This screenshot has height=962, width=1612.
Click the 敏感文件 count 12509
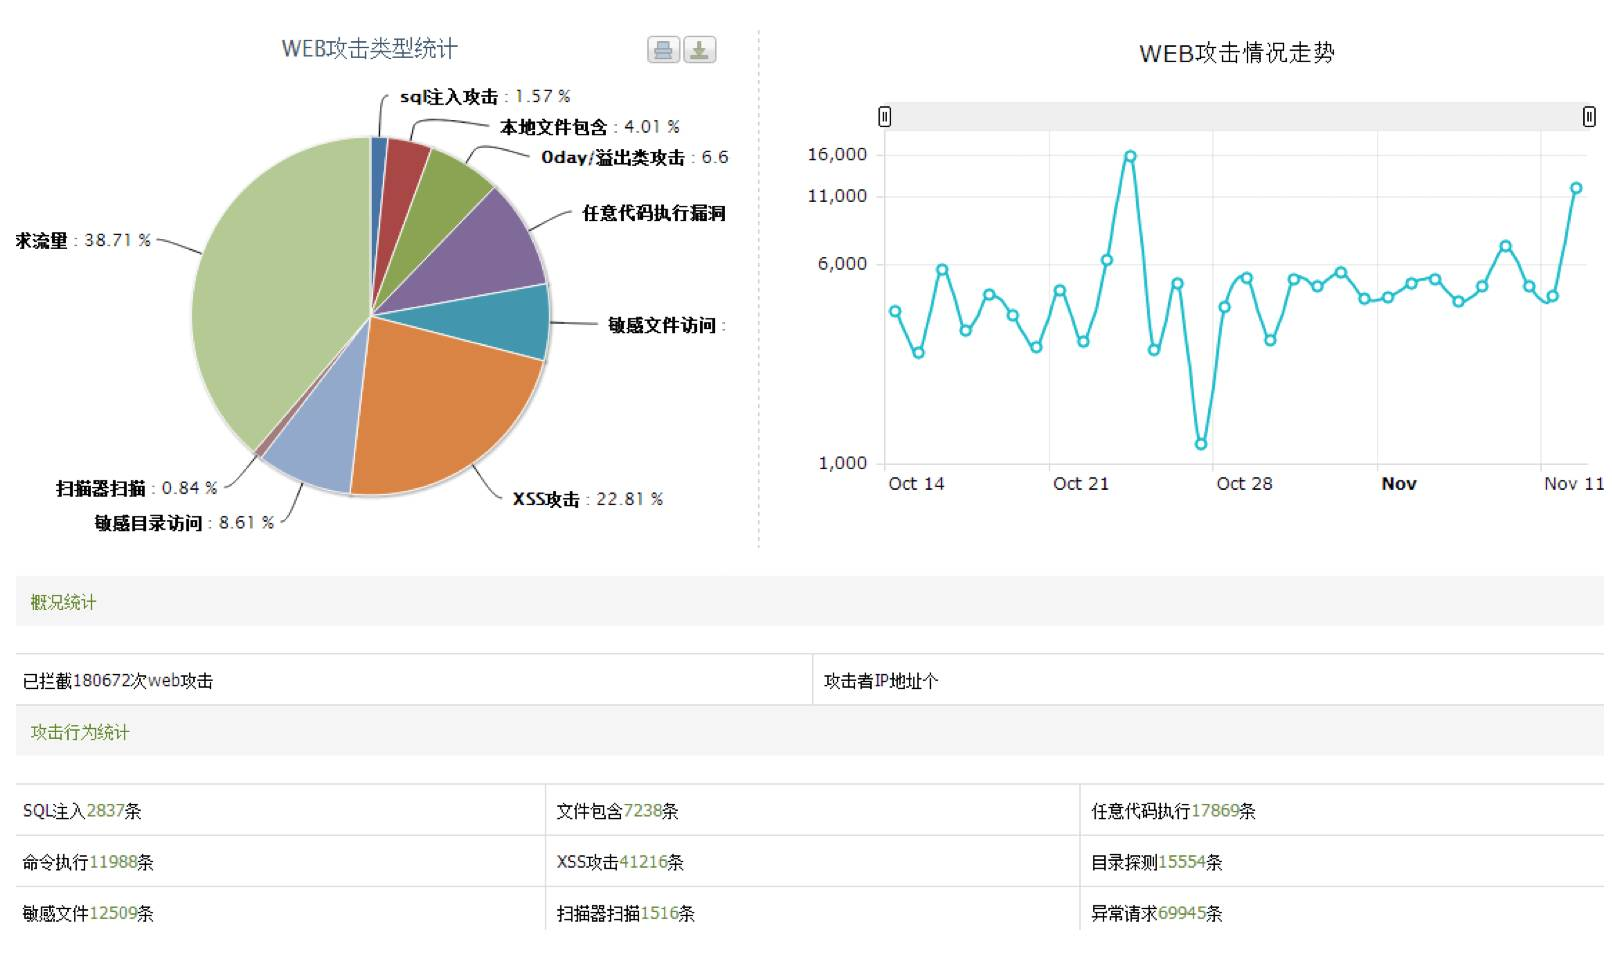tap(113, 913)
